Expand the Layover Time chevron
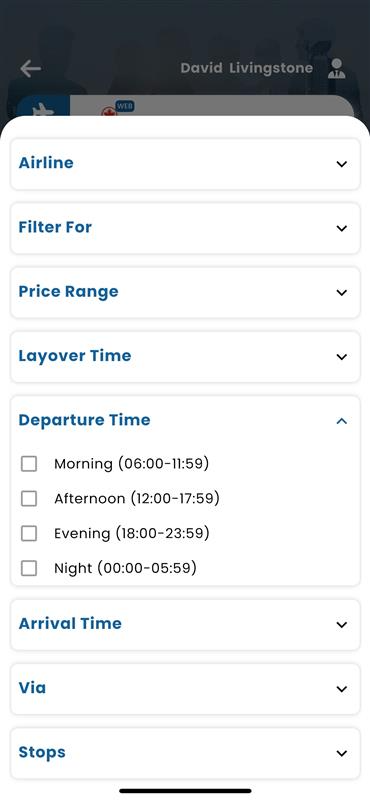This screenshot has height=800, width=370. 341,357
